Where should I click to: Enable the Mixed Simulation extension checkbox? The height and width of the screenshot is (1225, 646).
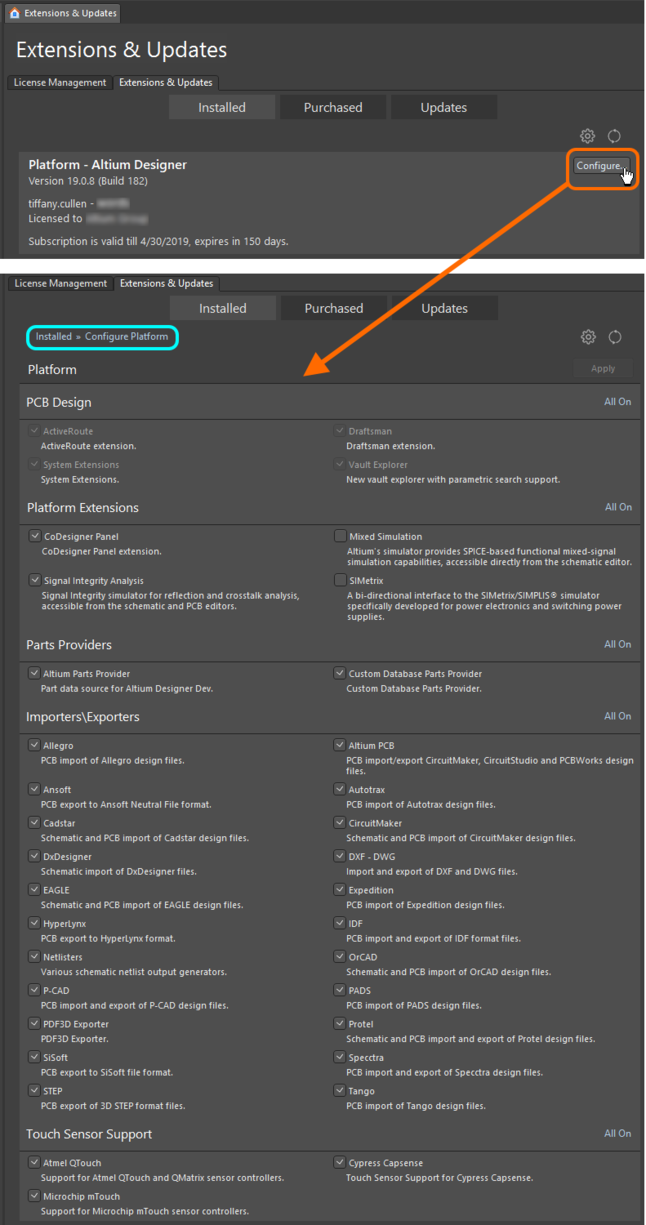339,536
